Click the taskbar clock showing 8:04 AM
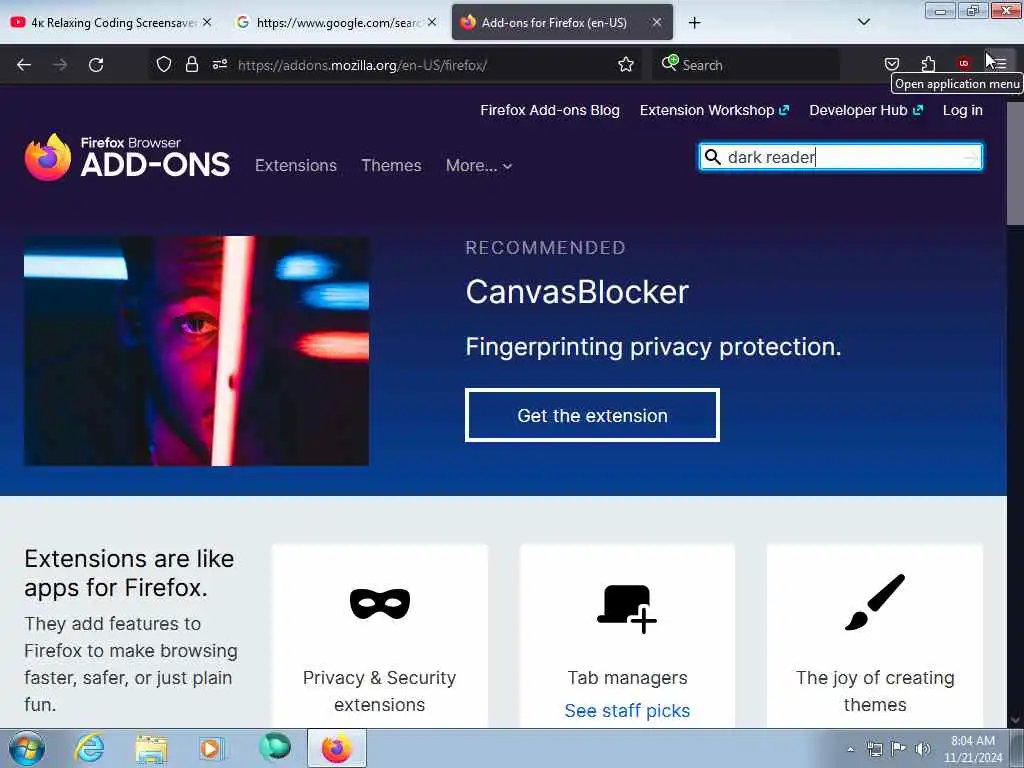 pyautogui.click(x=973, y=749)
